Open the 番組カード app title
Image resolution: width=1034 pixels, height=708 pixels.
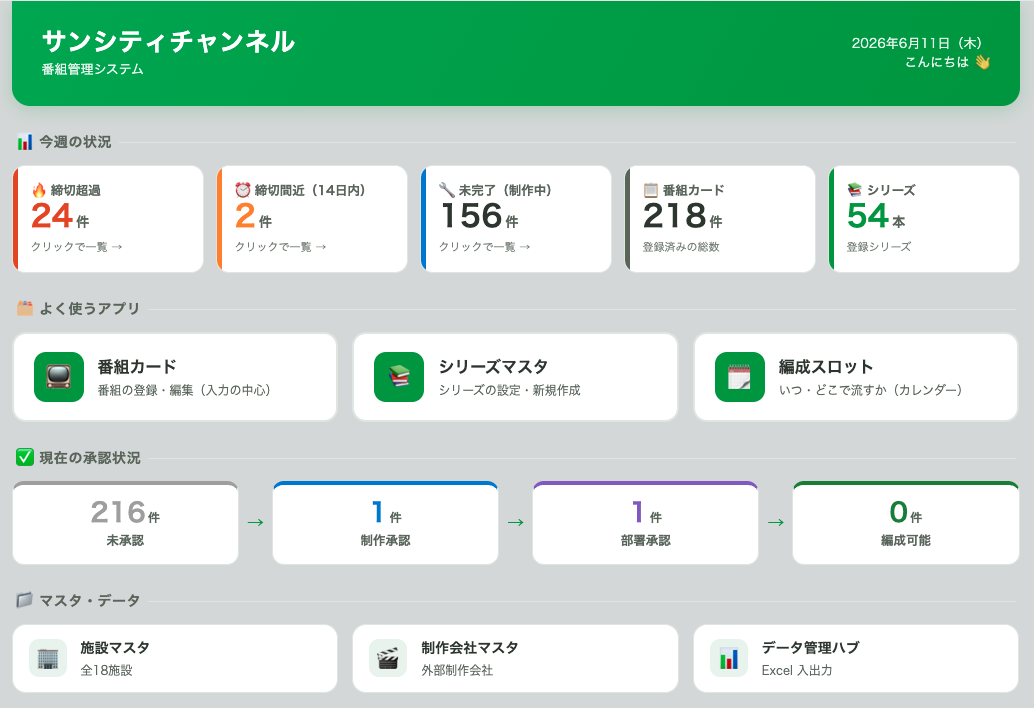click(137, 367)
